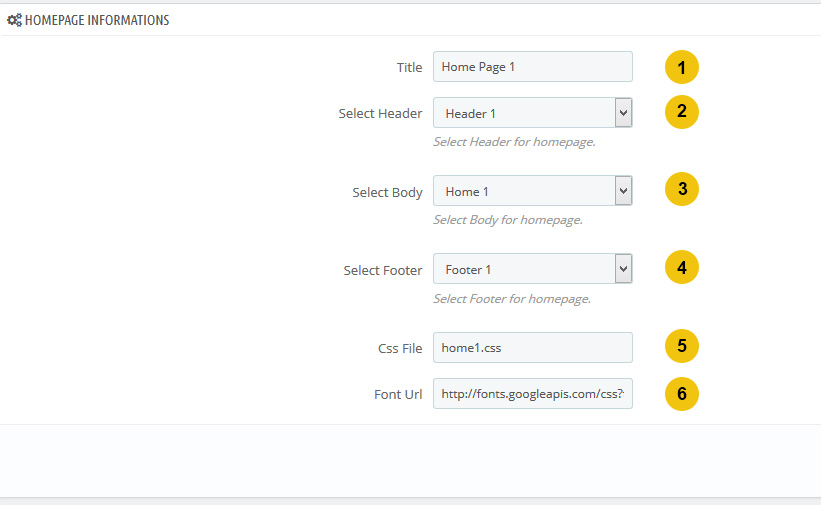This screenshot has width=821, height=505.
Task: Focus the Title input field
Action: tap(532, 67)
